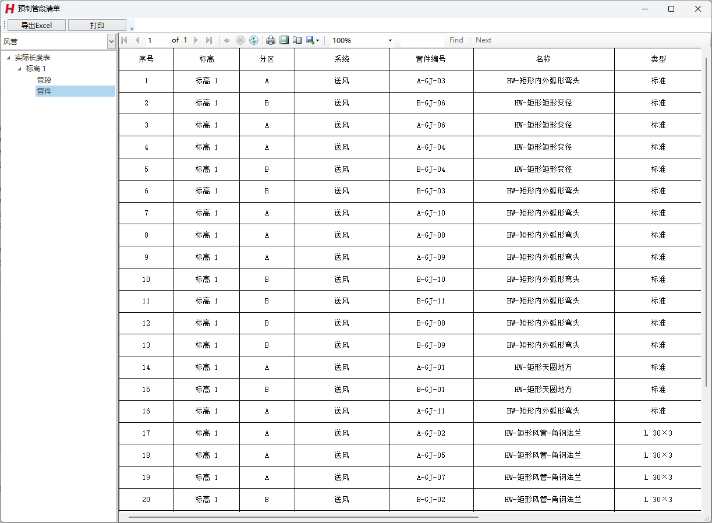This screenshot has height=523, width=712.
Task: Select 管件 in the tree
Action: coord(44,91)
